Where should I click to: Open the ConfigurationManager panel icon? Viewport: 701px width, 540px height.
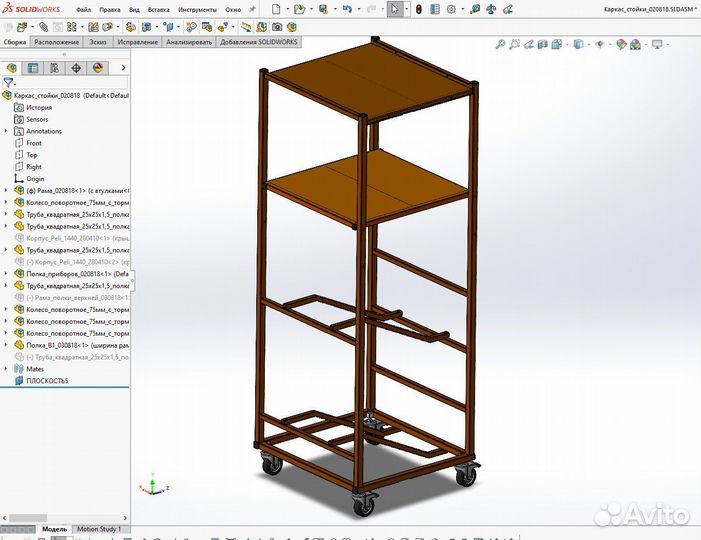pos(54,68)
